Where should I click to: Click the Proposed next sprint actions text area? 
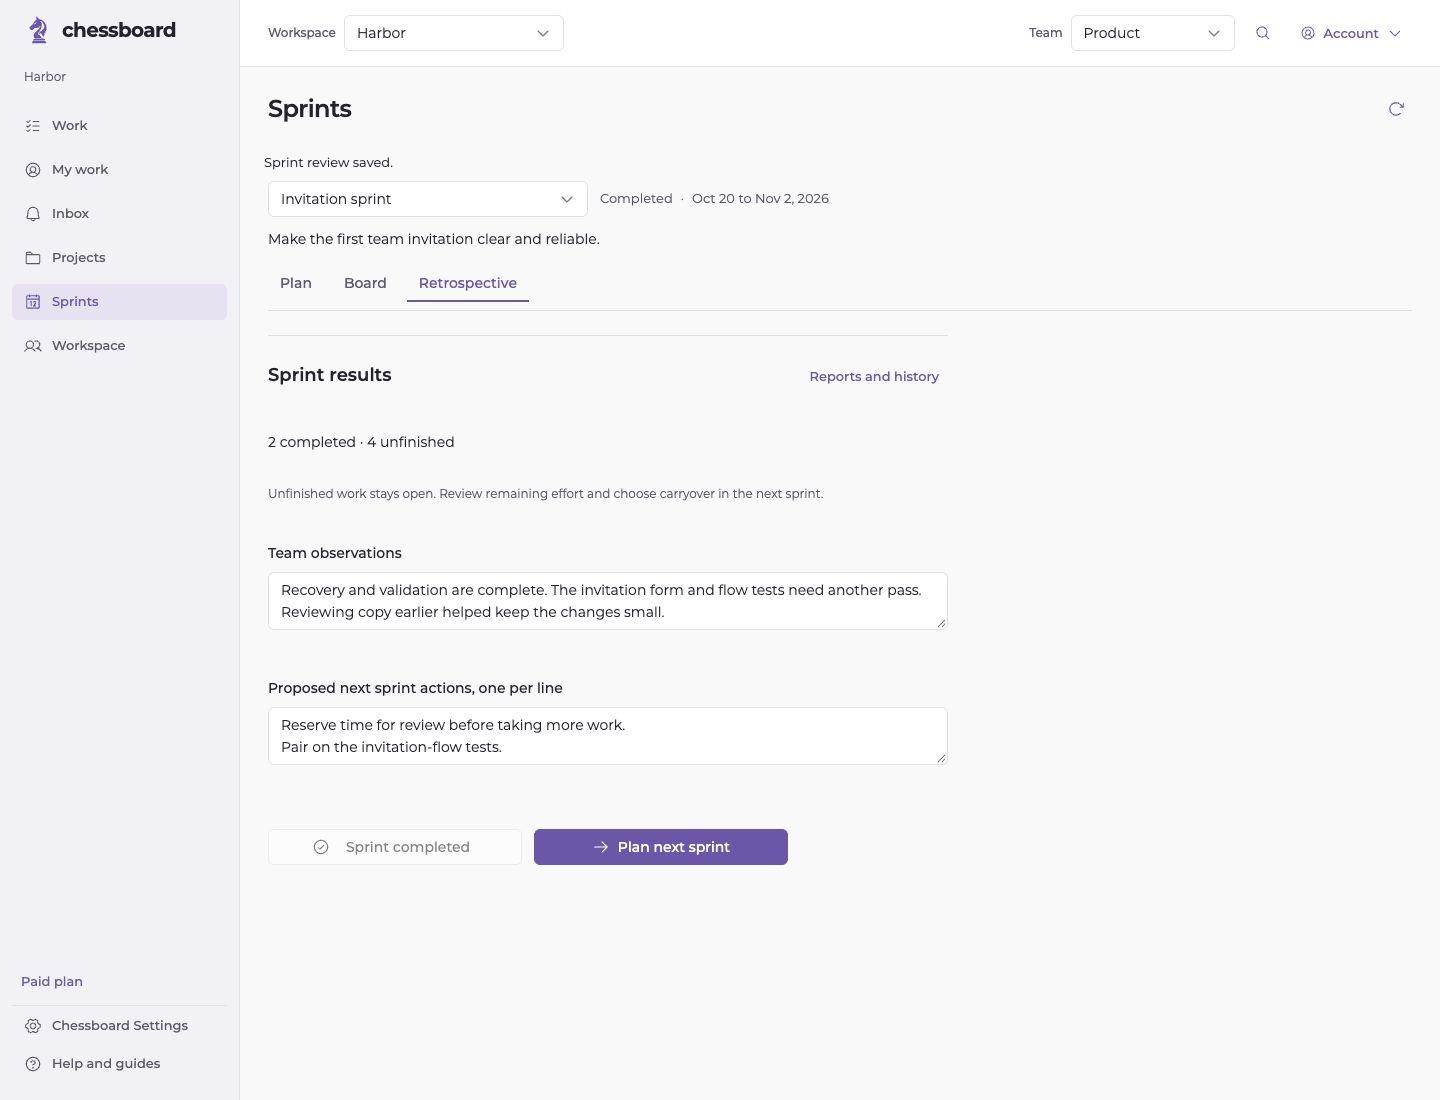[608, 736]
